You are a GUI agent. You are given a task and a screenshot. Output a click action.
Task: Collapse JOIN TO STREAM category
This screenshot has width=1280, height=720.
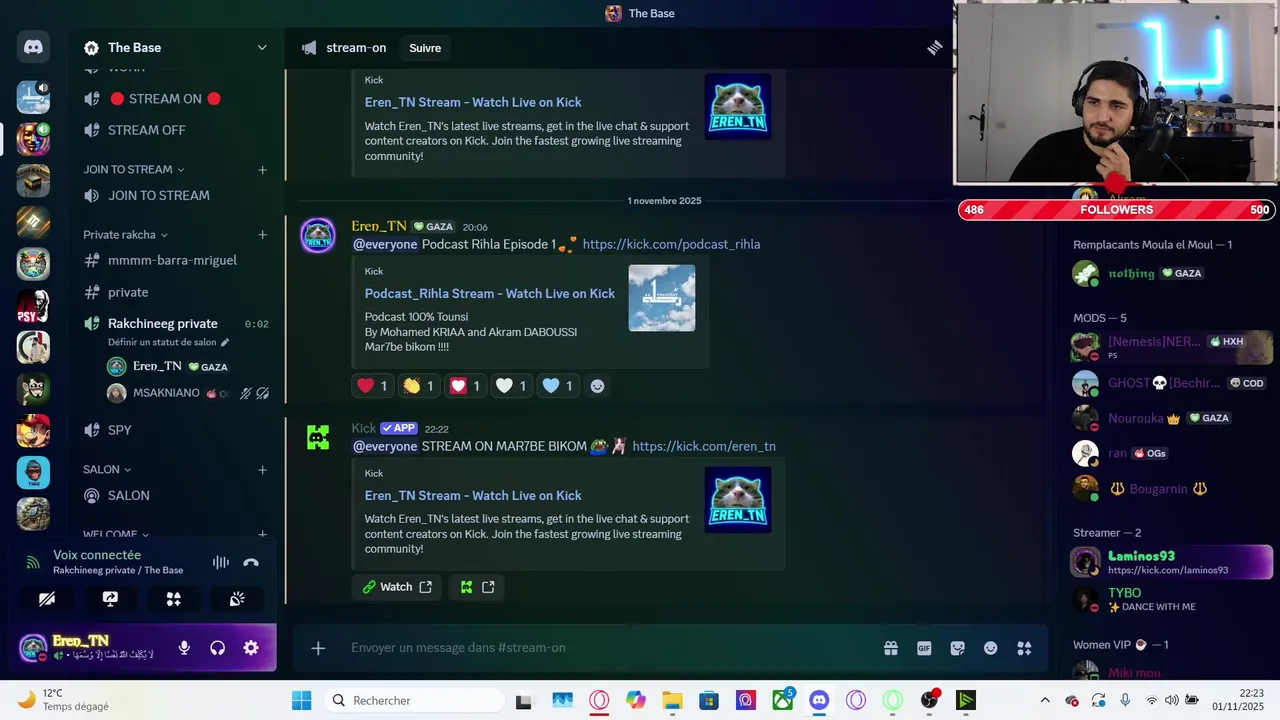tap(134, 169)
